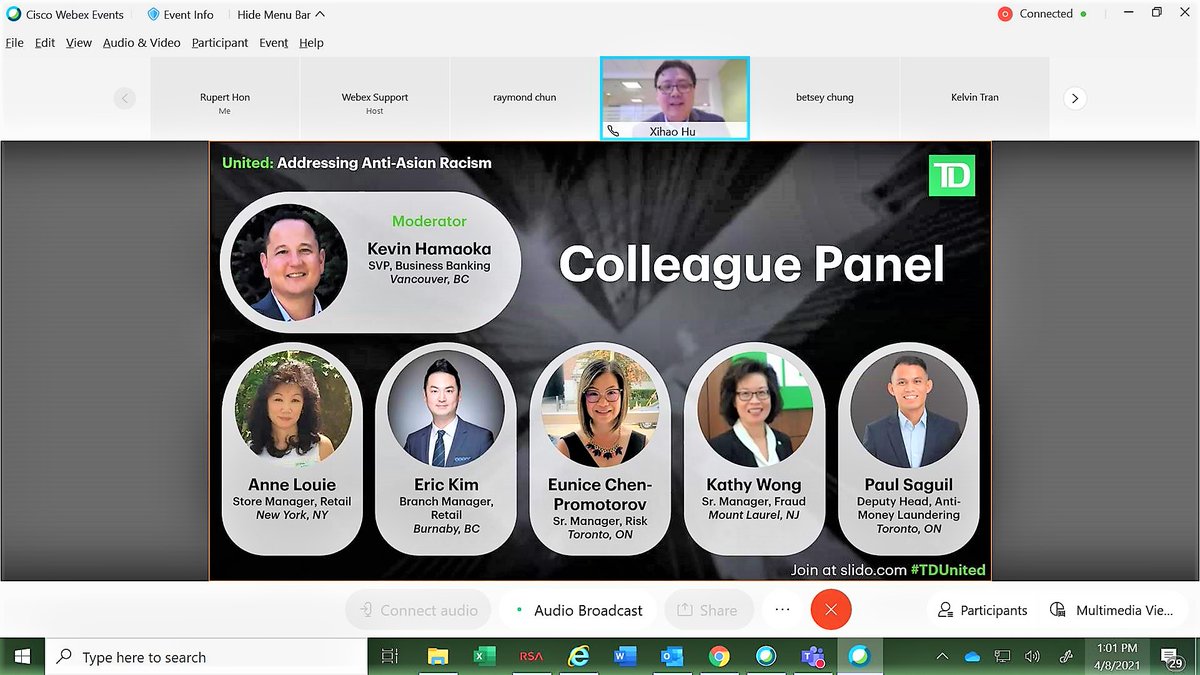Open the first Webex icon beside Chrome
The height and width of the screenshot is (675, 1200).
(766, 657)
